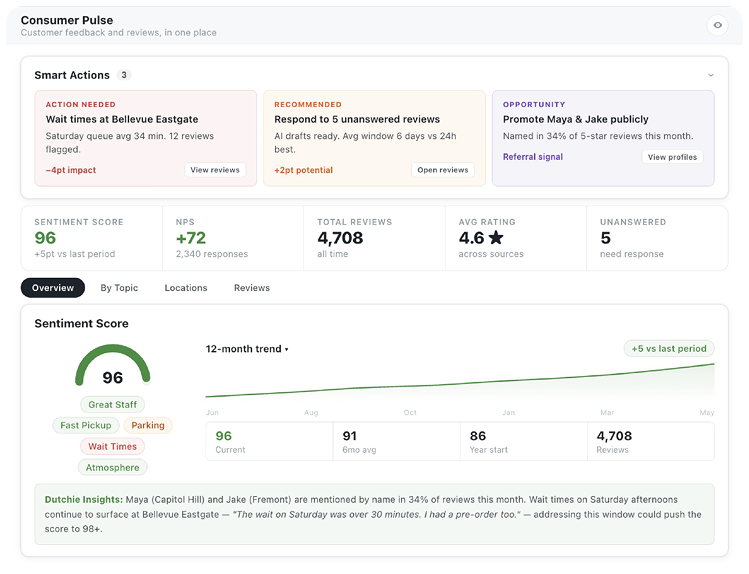Click the +2pt potential label
This screenshot has height=574, width=749.
pyautogui.click(x=303, y=170)
